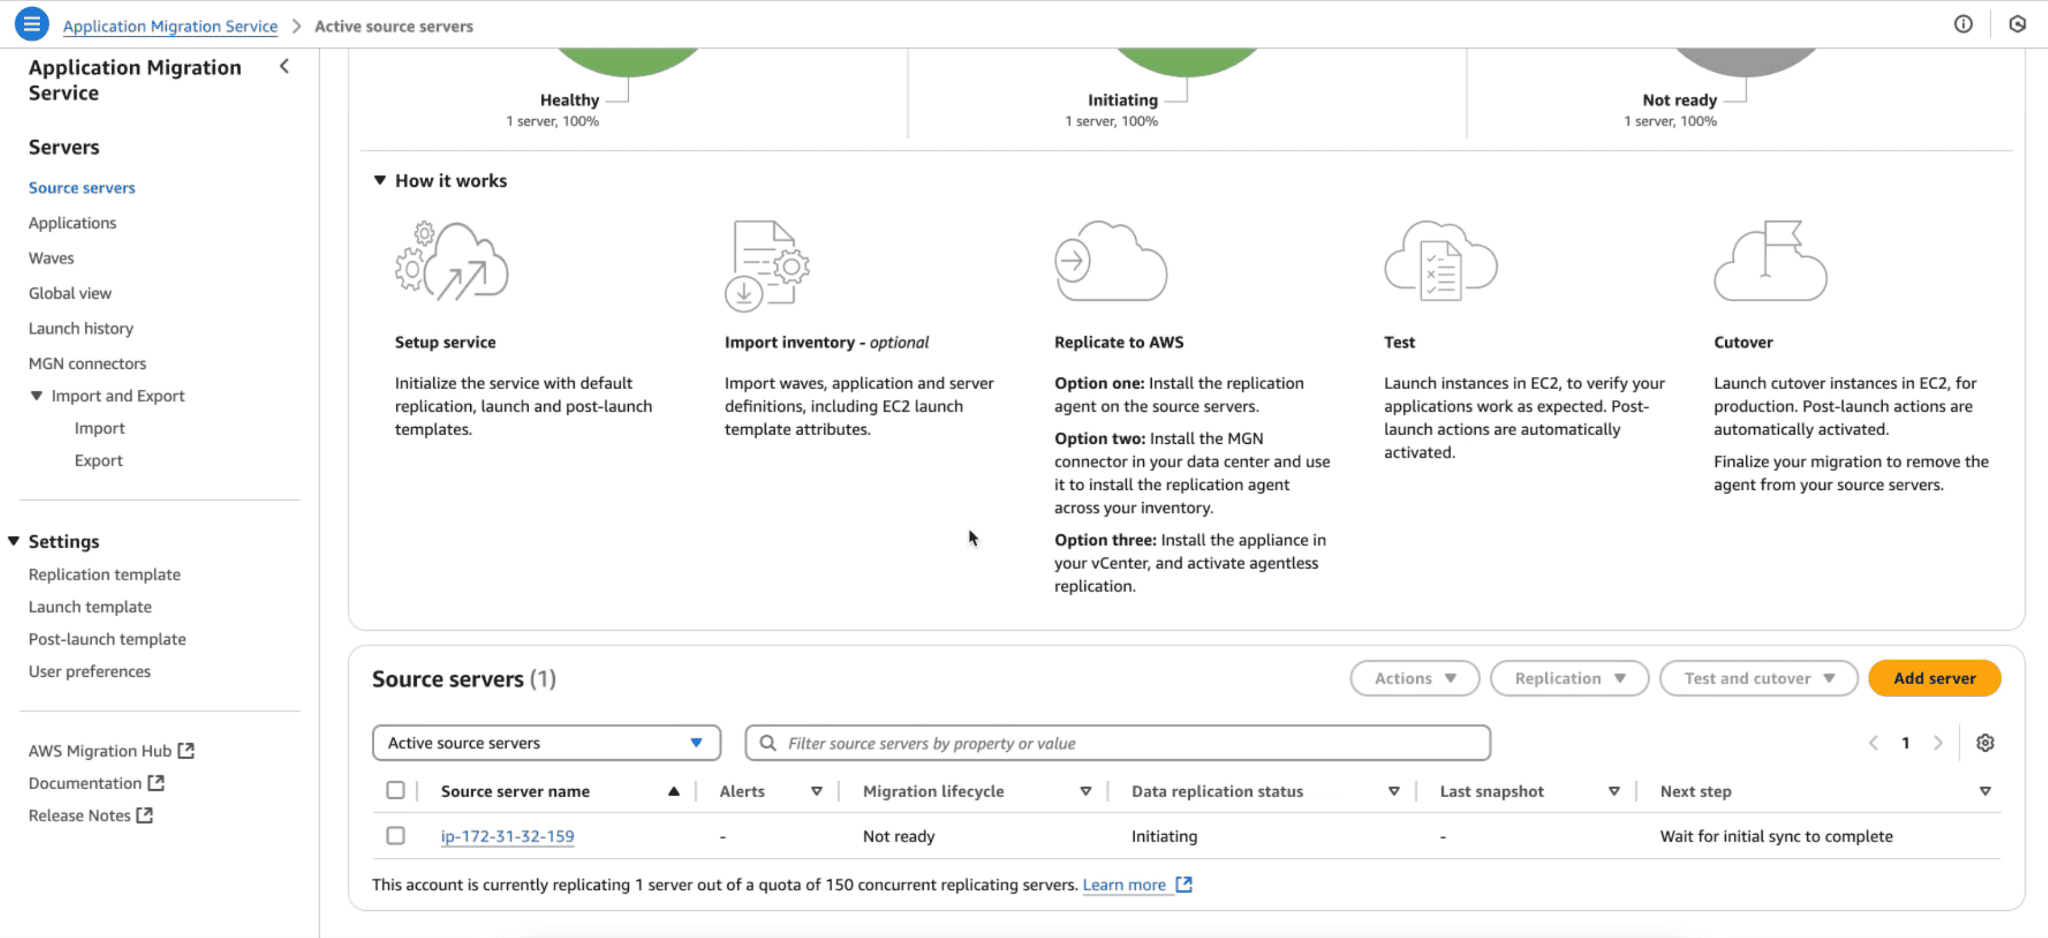Click the clock-style icon at top right
This screenshot has width=2048, height=938.
click(x=2017, y=24)
